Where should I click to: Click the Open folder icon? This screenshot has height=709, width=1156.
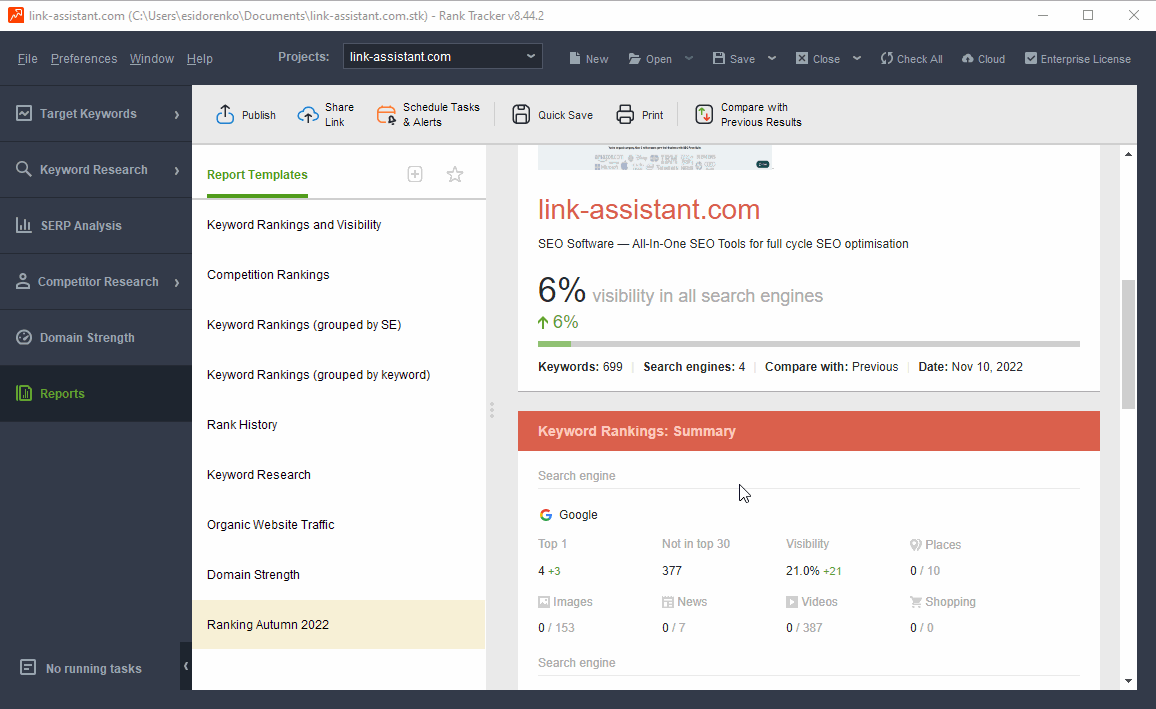(635, 58)
